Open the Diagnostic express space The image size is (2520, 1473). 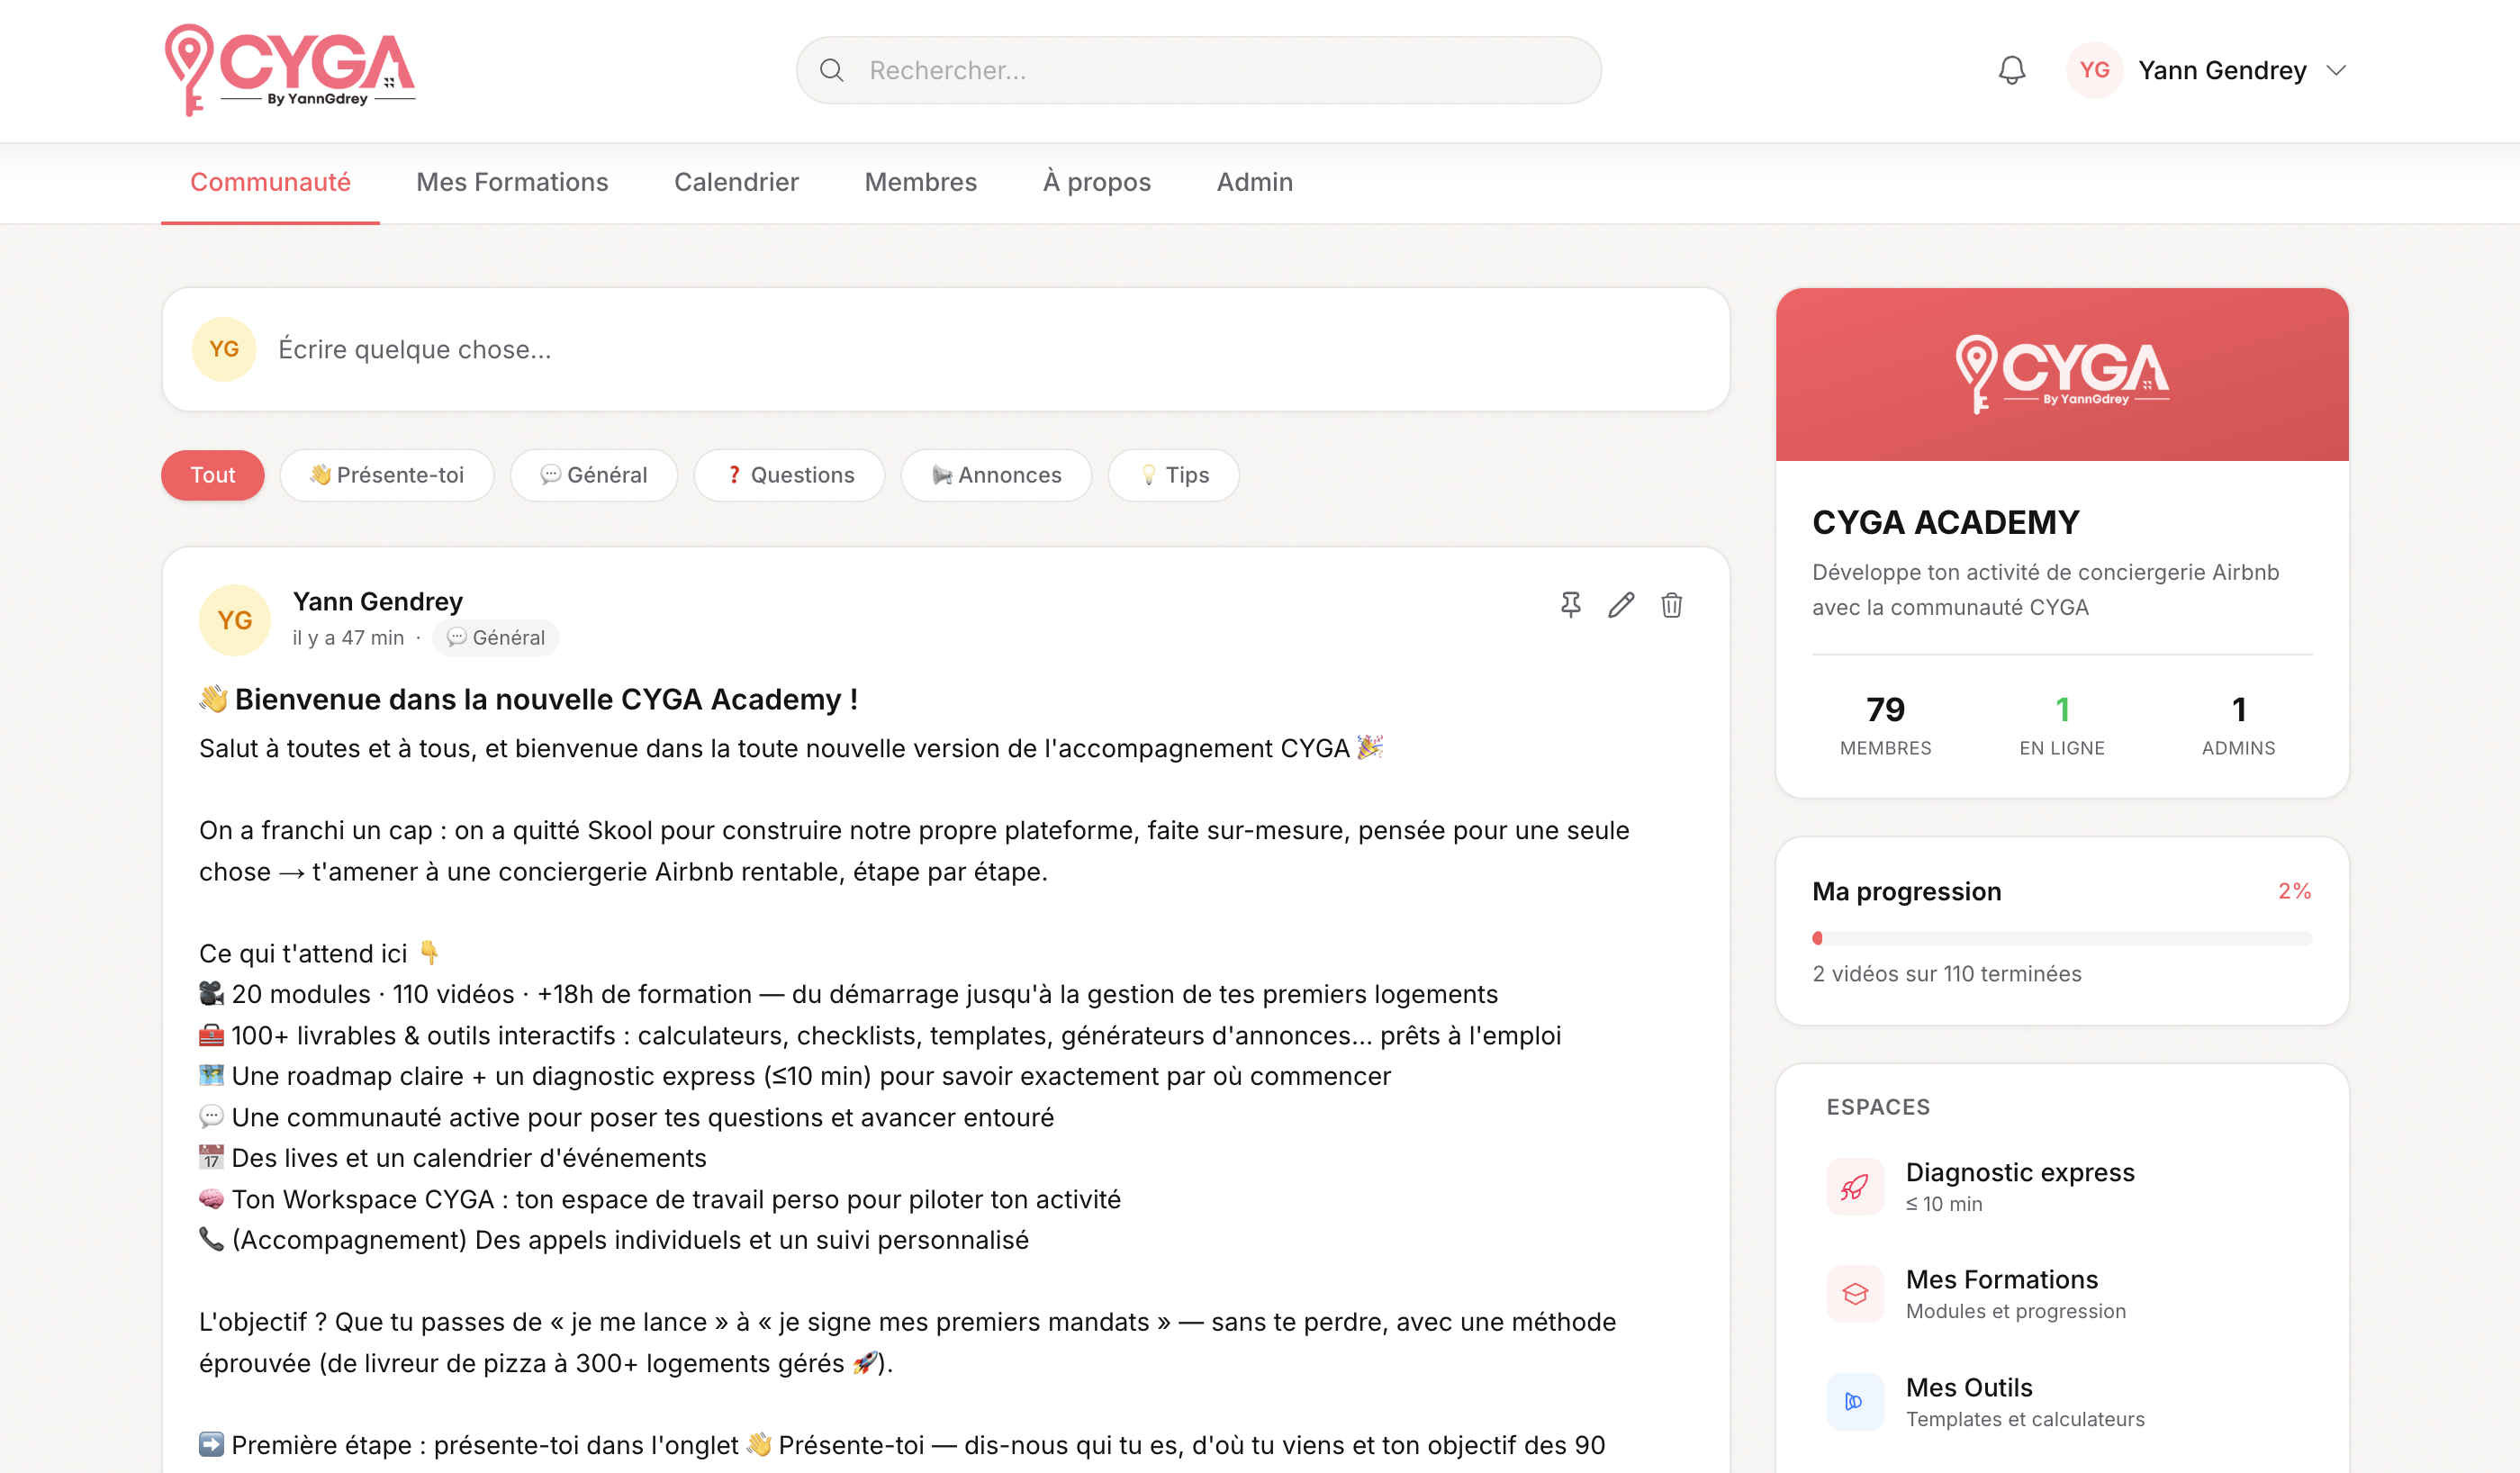pos(2062,1187)
